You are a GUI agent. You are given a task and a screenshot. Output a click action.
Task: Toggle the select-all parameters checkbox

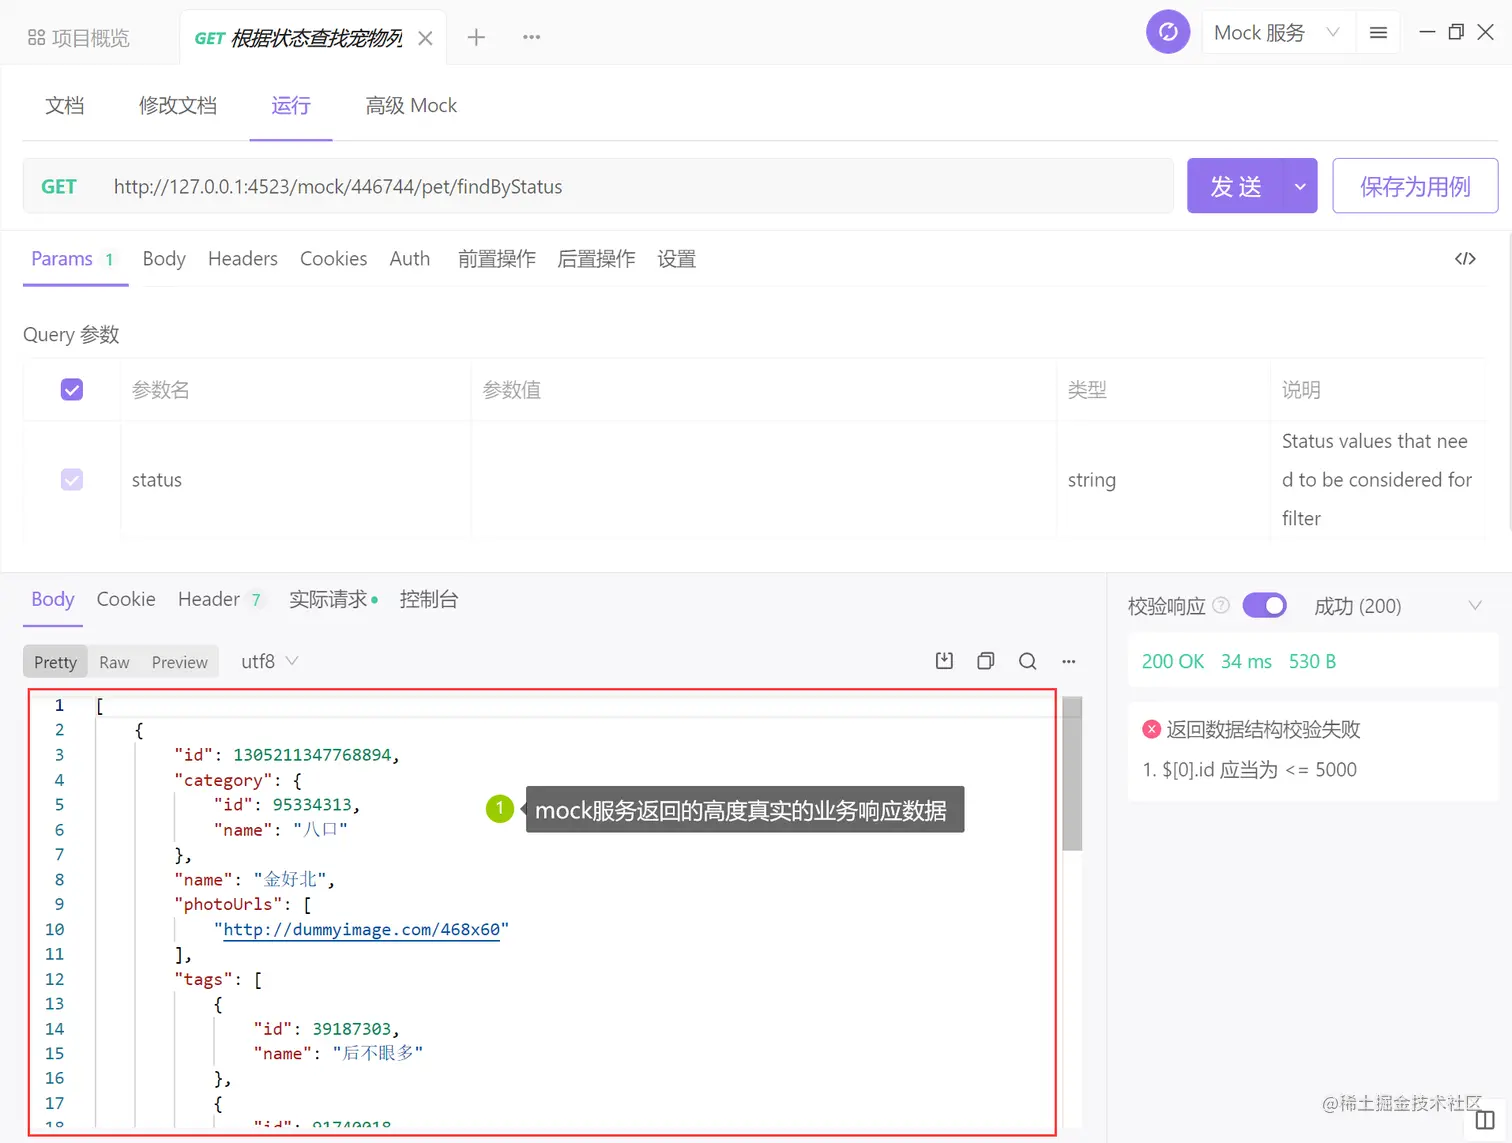(71, 389)
